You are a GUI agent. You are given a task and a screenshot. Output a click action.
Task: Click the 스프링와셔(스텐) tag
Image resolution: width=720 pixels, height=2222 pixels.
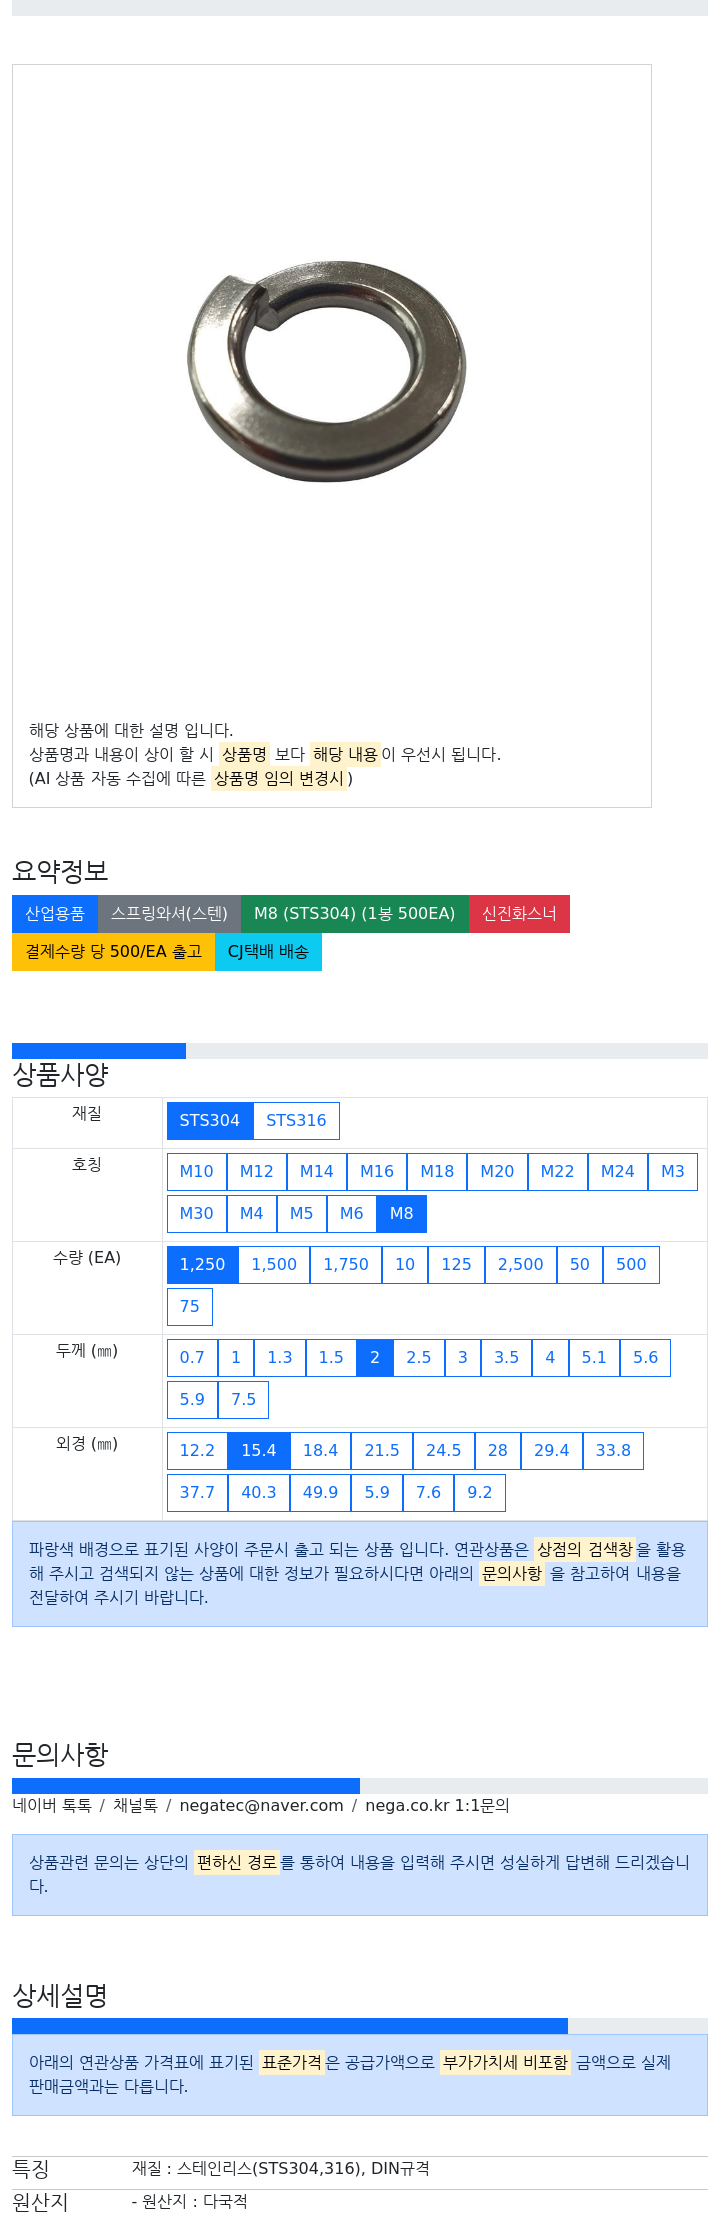click(169, 914)
